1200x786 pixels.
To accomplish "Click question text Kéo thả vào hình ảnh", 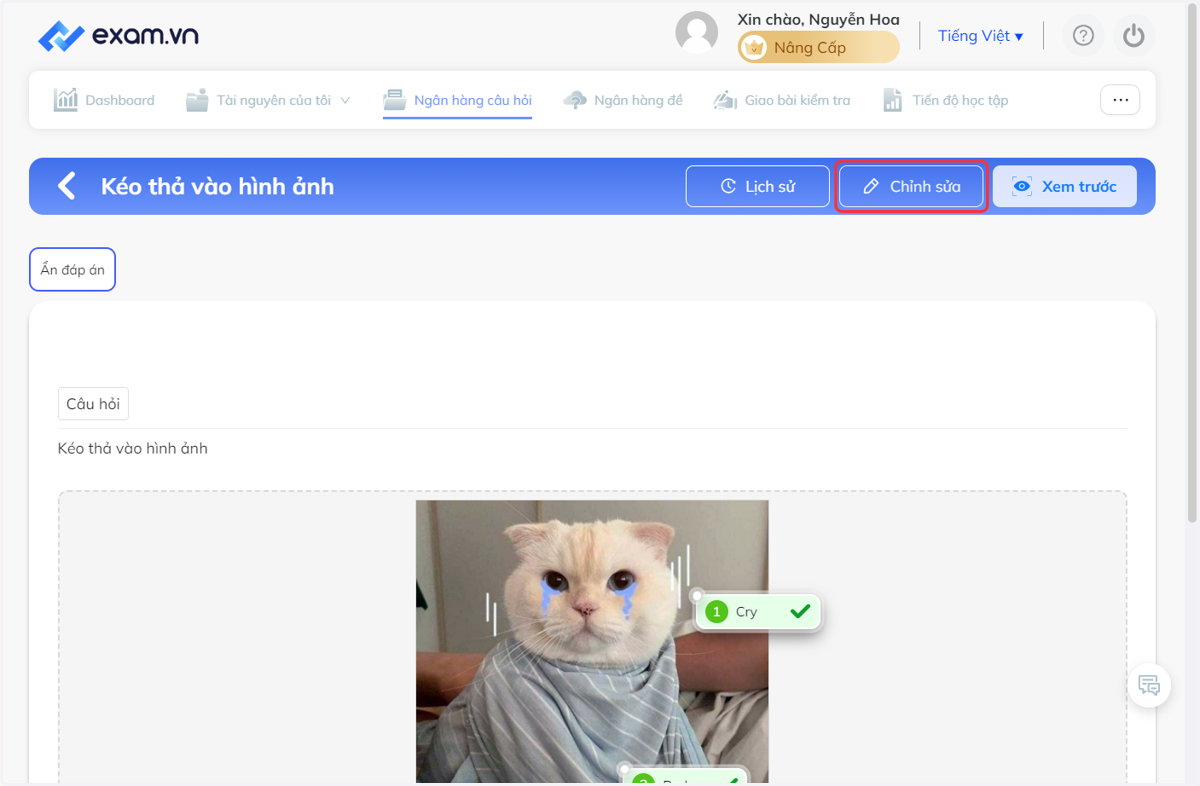I will pos(133,448).
